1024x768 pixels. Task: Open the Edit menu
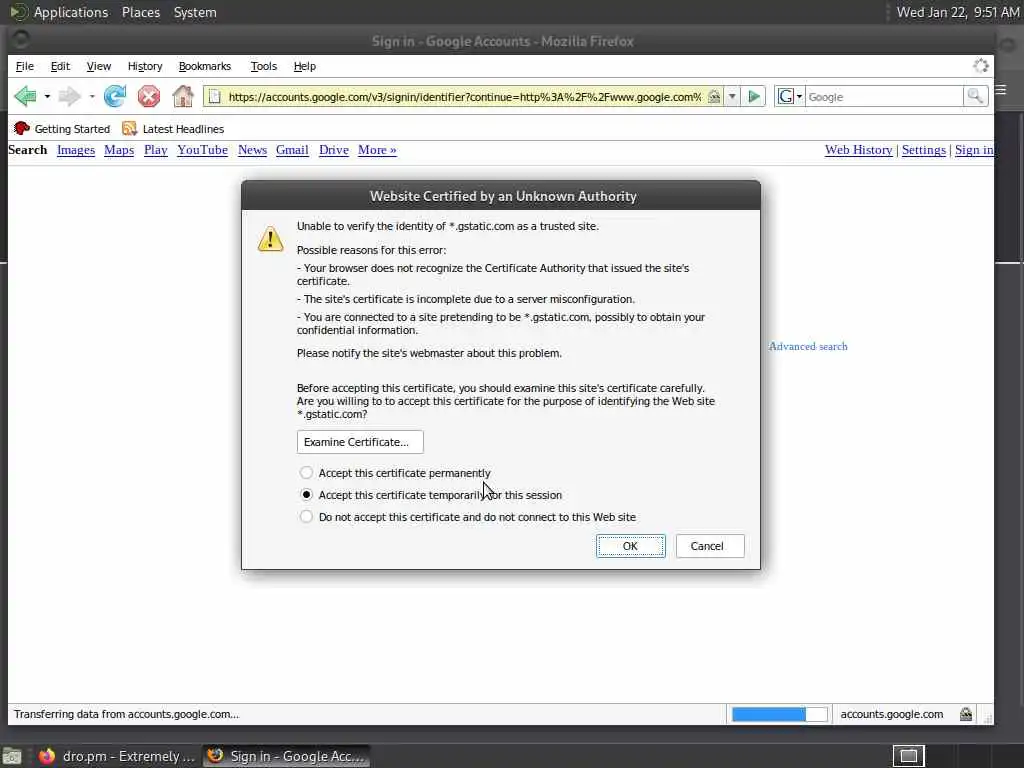pos(60,66)
